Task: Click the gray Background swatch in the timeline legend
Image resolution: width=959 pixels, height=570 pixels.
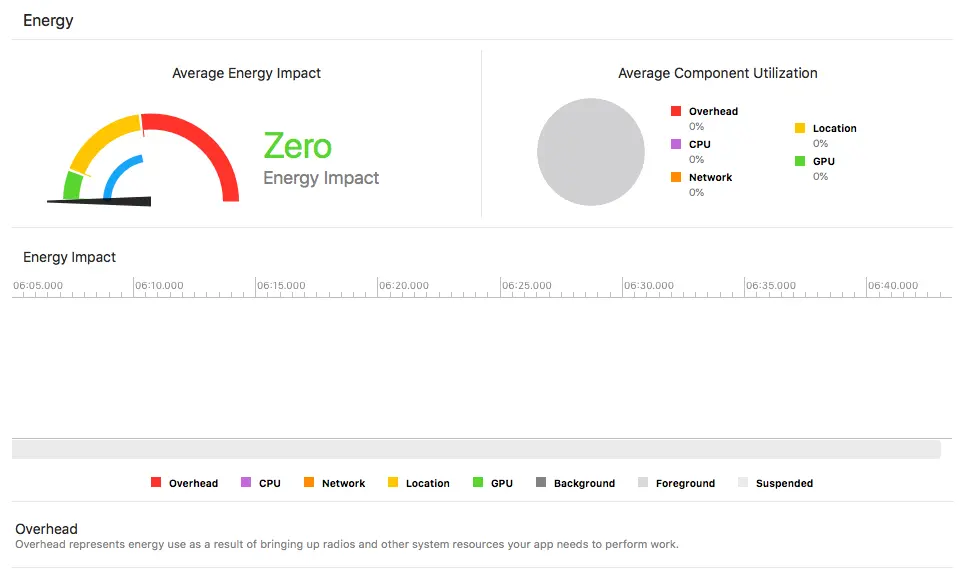Action: pyautogui.click(x=541, y=483)
